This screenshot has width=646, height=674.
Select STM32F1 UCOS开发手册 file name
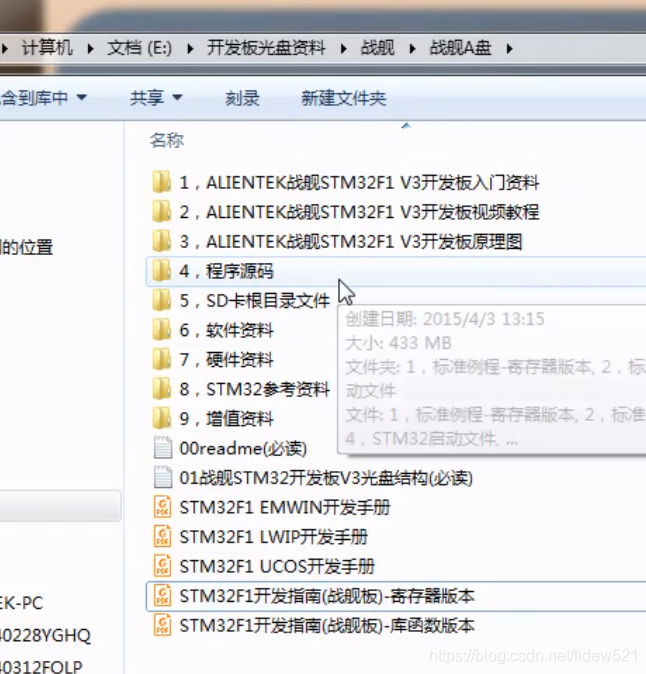coord(277,566)
